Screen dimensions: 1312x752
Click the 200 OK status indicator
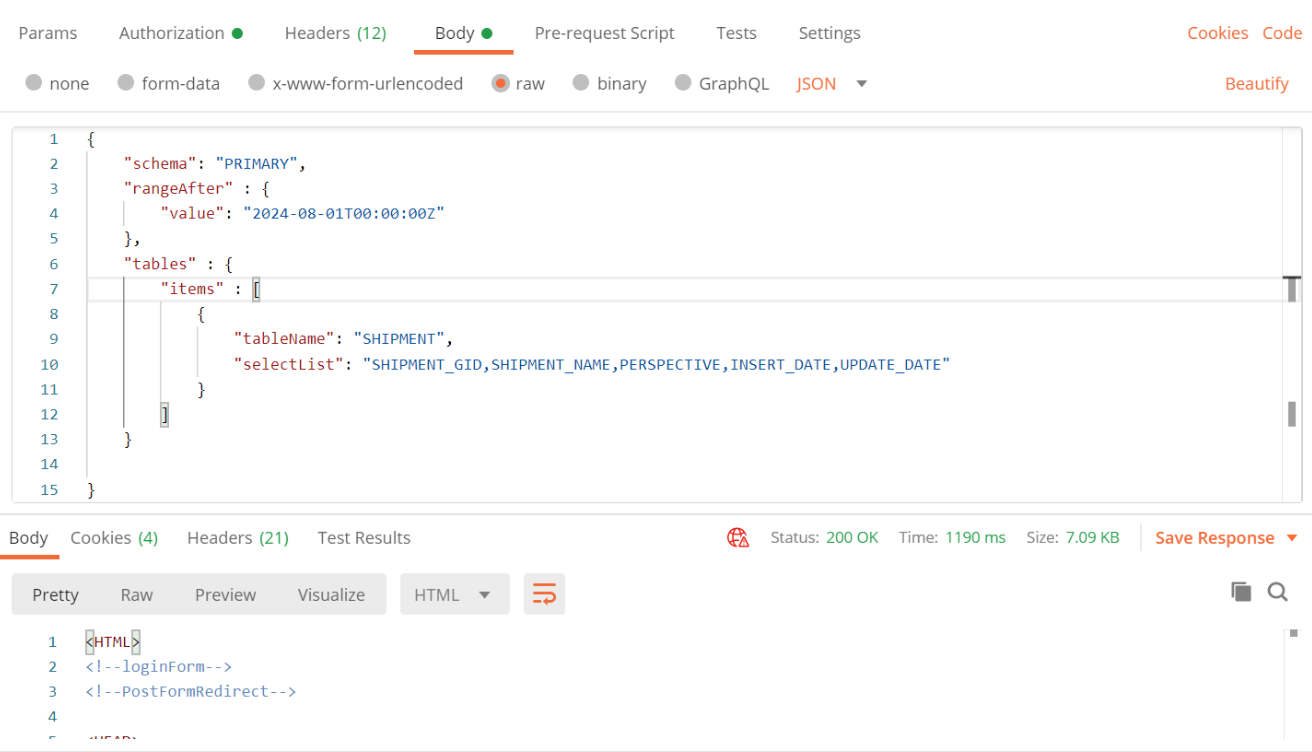pos(852,537)
